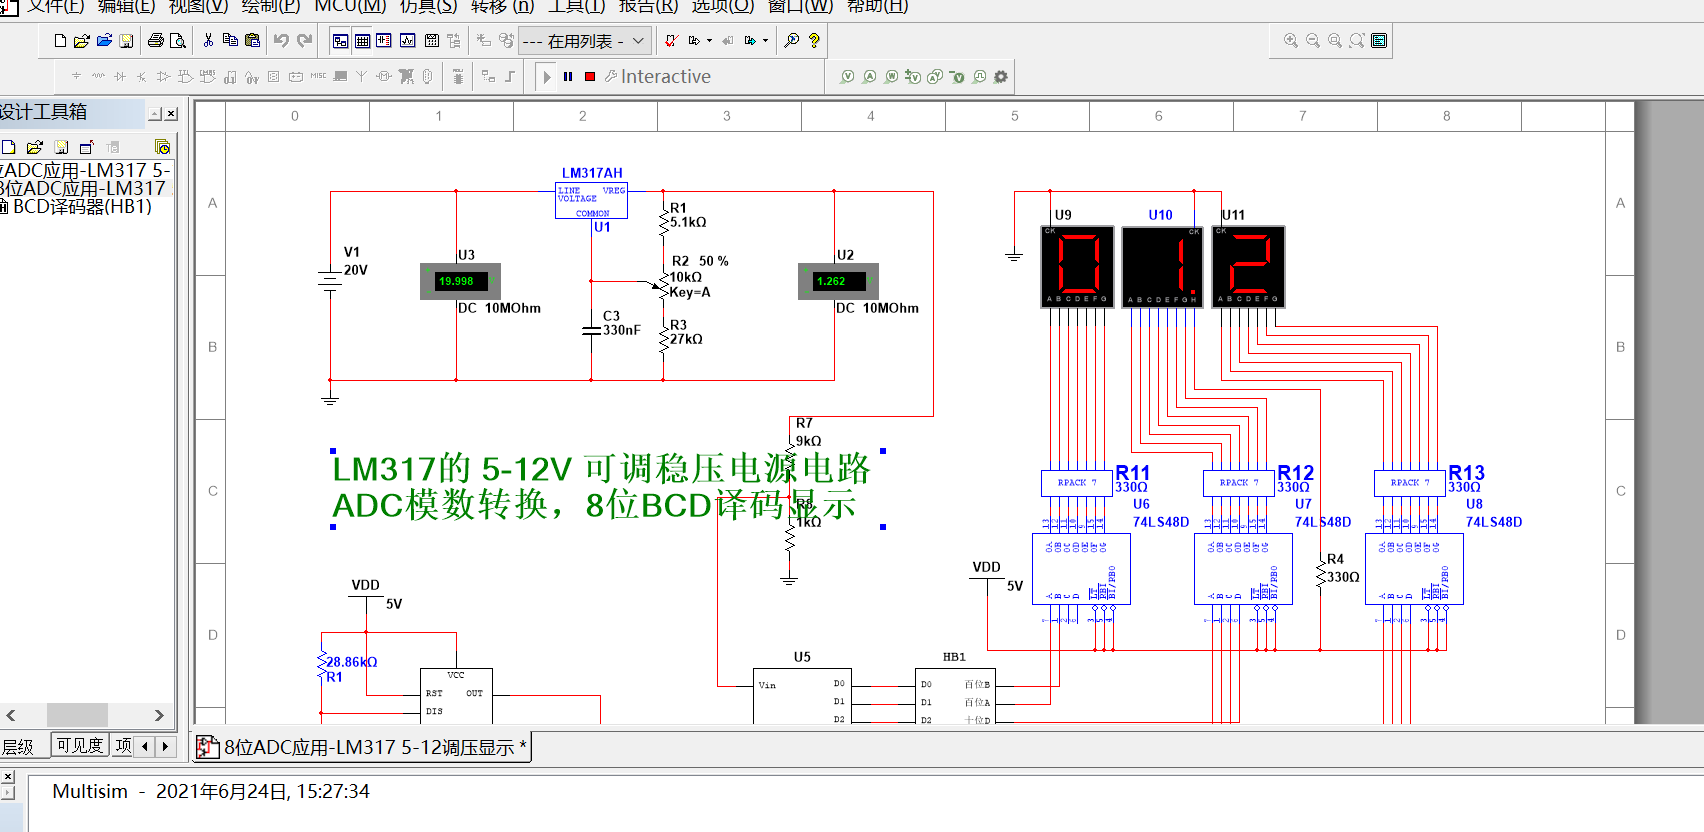Click the Zoom fit to page icon

point(1357,41)
